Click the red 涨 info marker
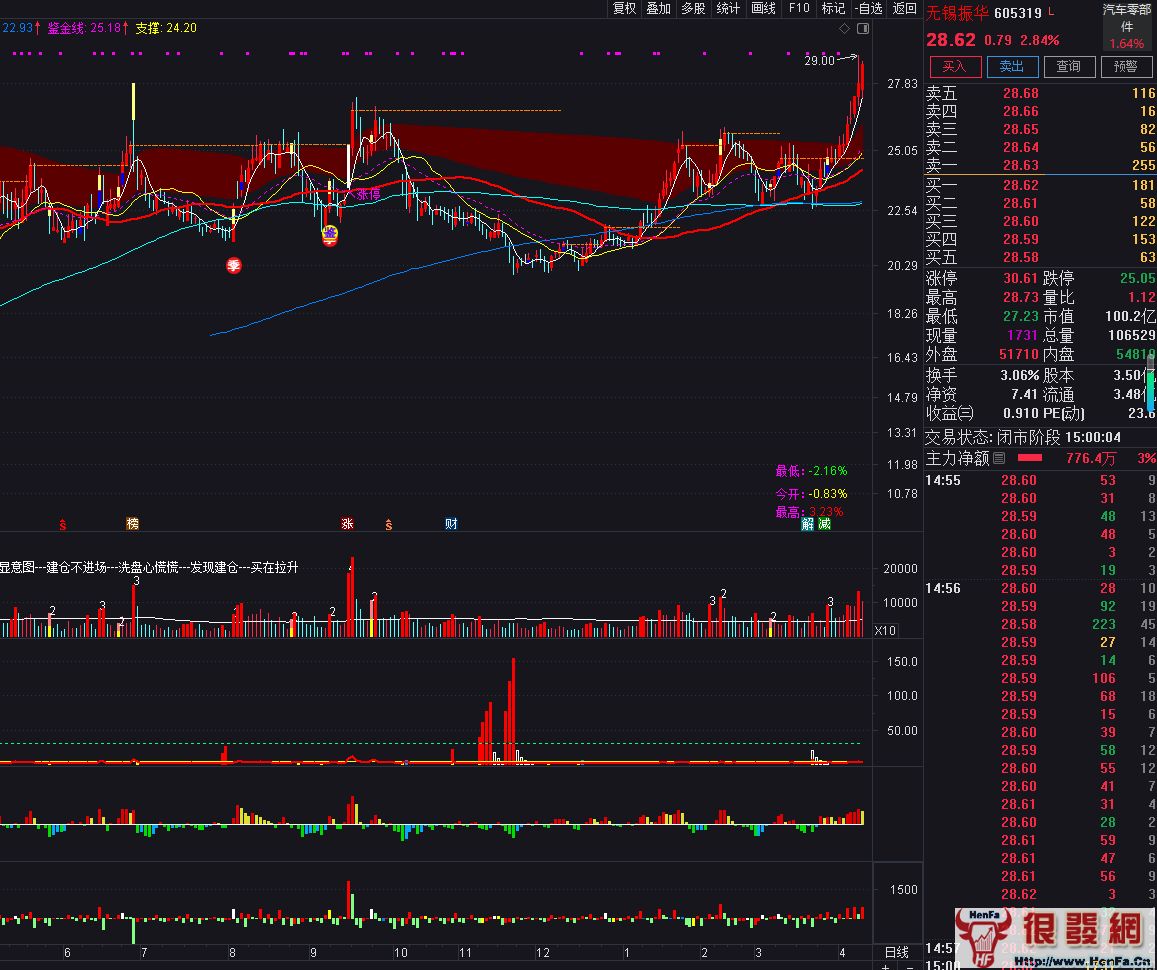This screenshot has height=970, width=1157. tap(347, 523)
